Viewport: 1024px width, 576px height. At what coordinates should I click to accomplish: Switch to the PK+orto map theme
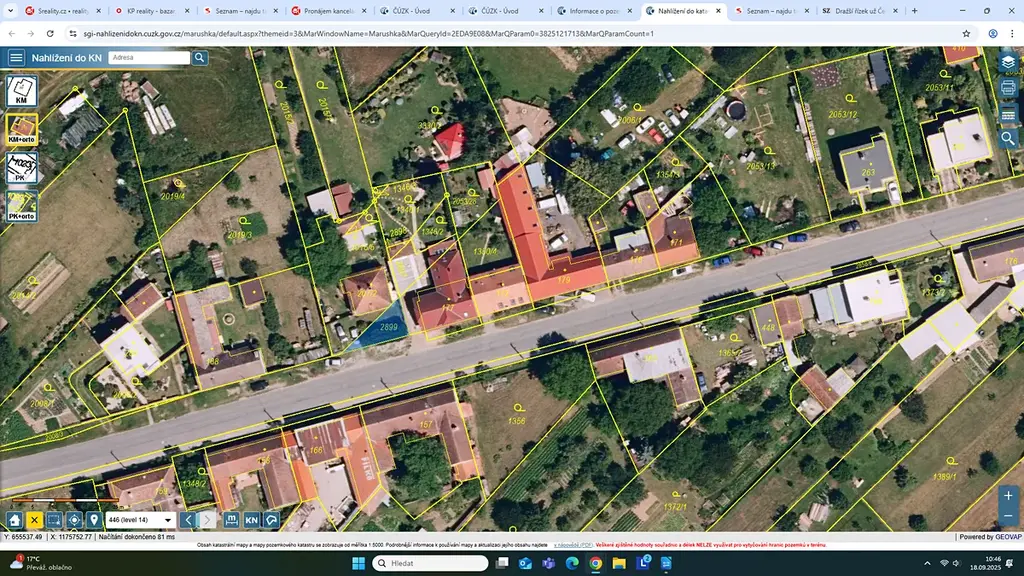(22, 206)
